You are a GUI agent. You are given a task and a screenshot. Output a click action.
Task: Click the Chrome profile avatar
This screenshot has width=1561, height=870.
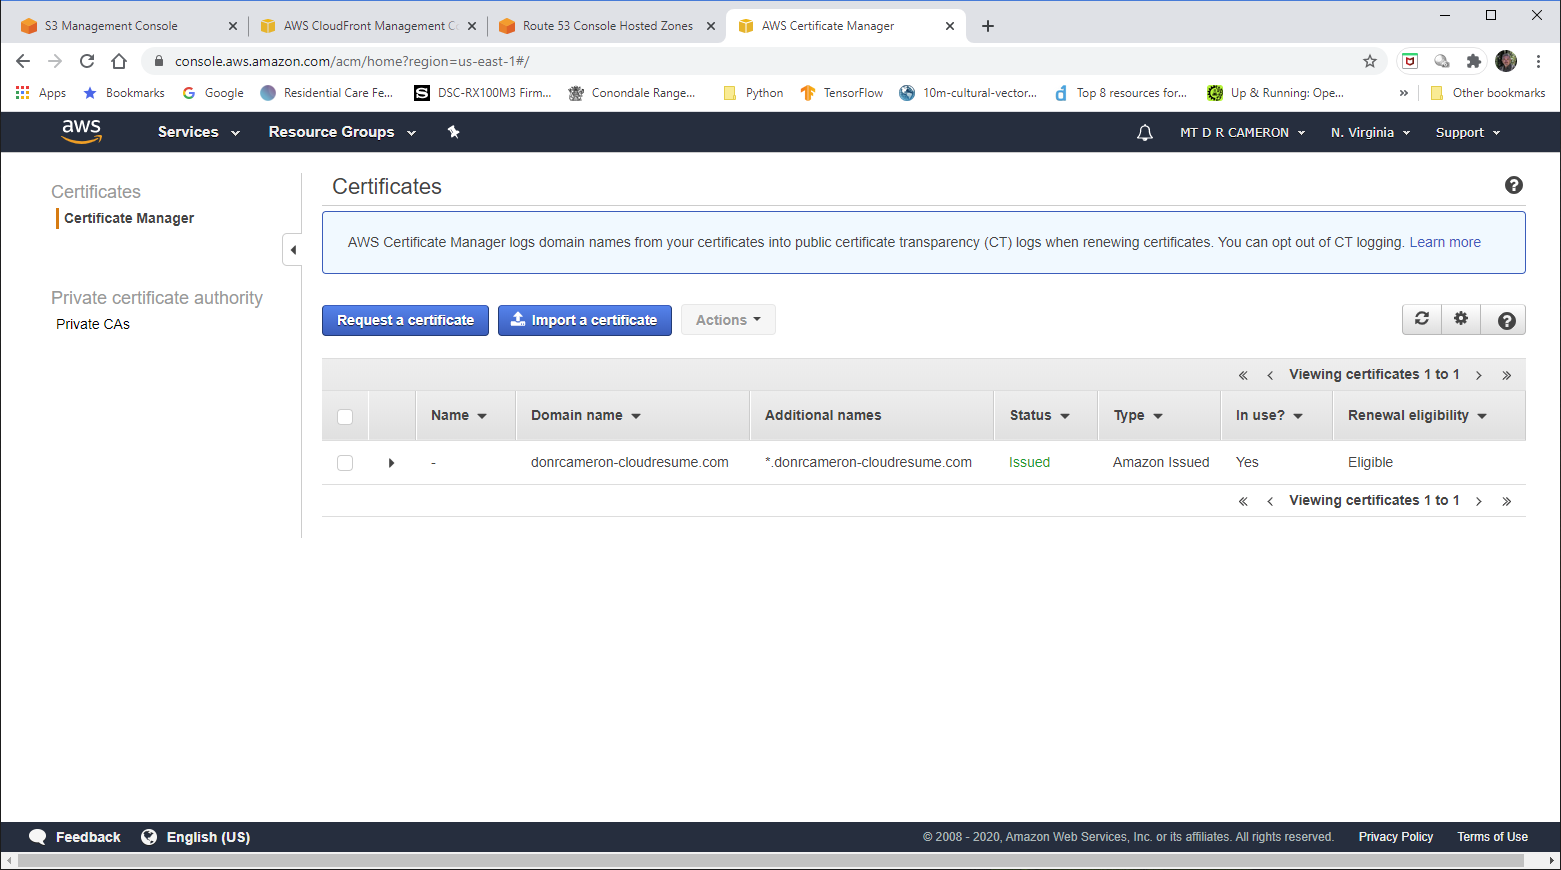pyautogui.click(x=1506, y=61)
